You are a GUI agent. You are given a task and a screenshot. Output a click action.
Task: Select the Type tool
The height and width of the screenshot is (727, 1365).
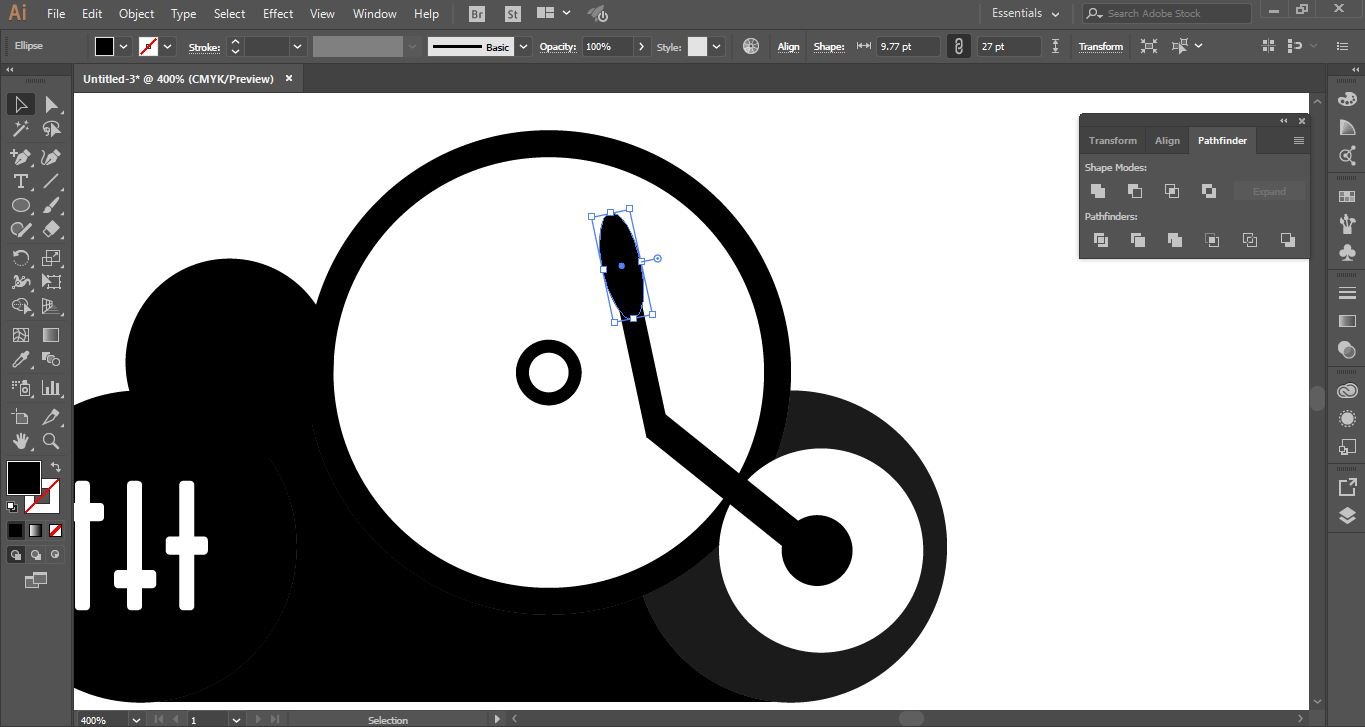[x=20, y=181]
